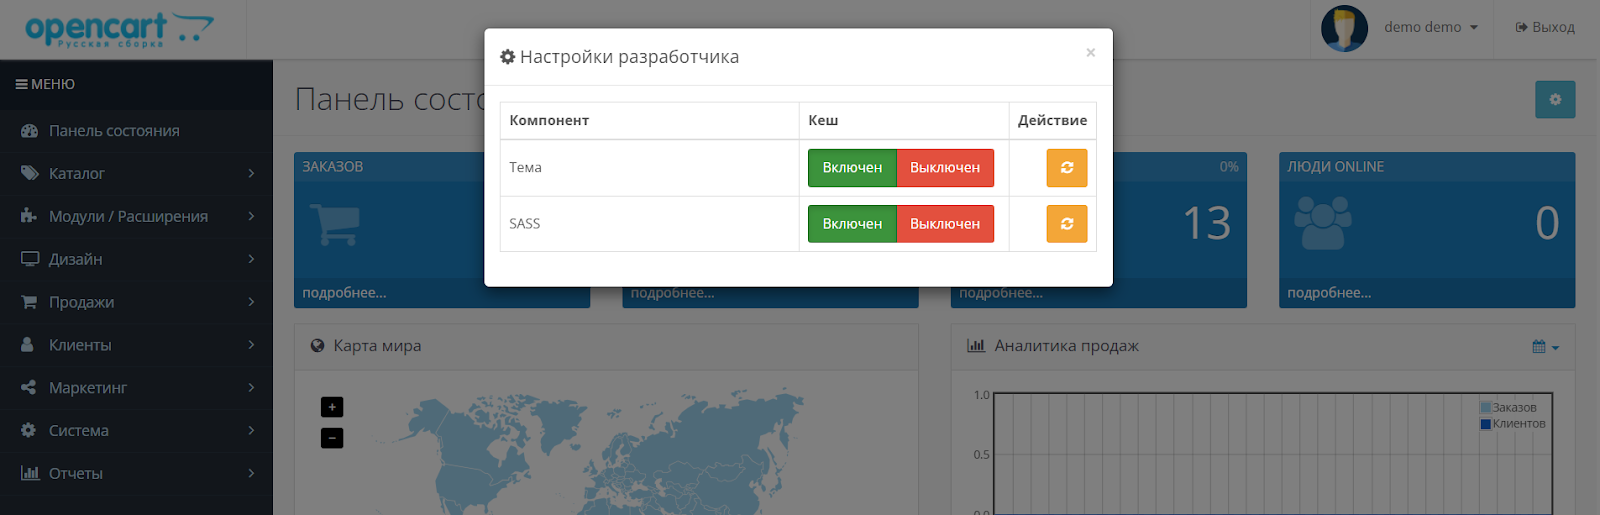Click the demo user avatar

[1343, 28]
